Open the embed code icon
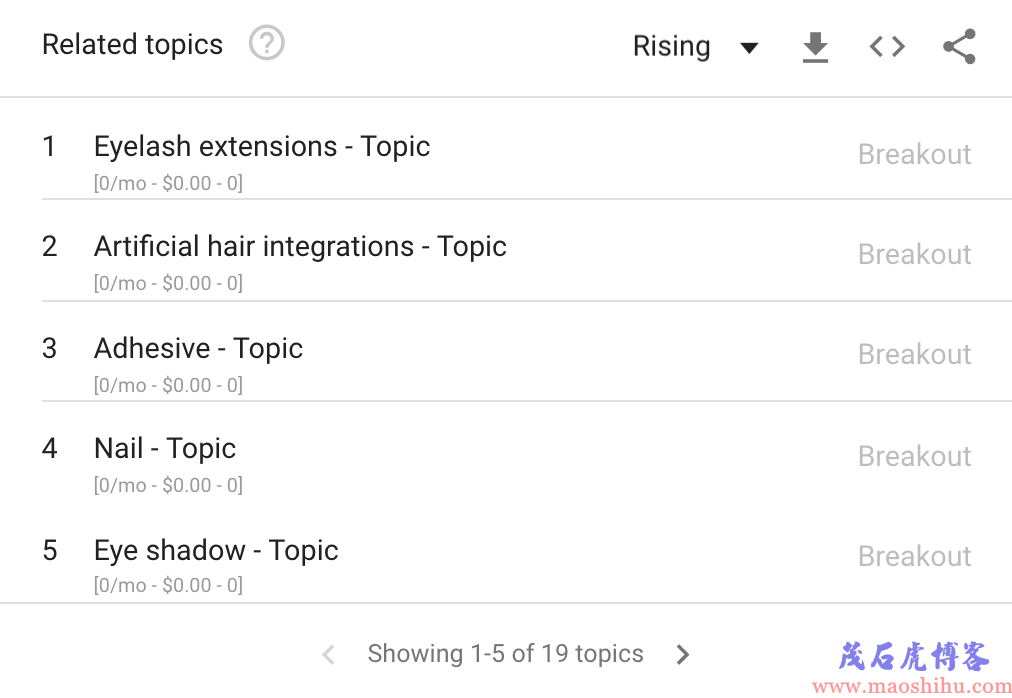Viewport: 1012px width, 698px height. (x=887, y=46)
